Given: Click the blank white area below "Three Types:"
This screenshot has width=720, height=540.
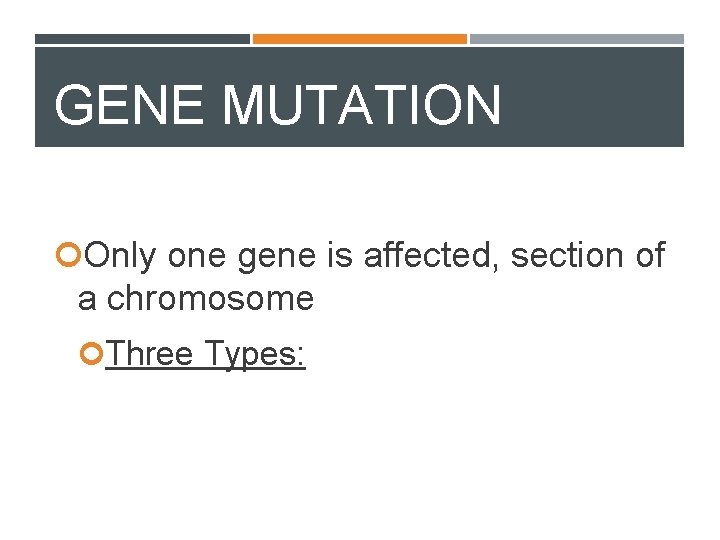Looking at the screenshot, I should coord(360,450).
